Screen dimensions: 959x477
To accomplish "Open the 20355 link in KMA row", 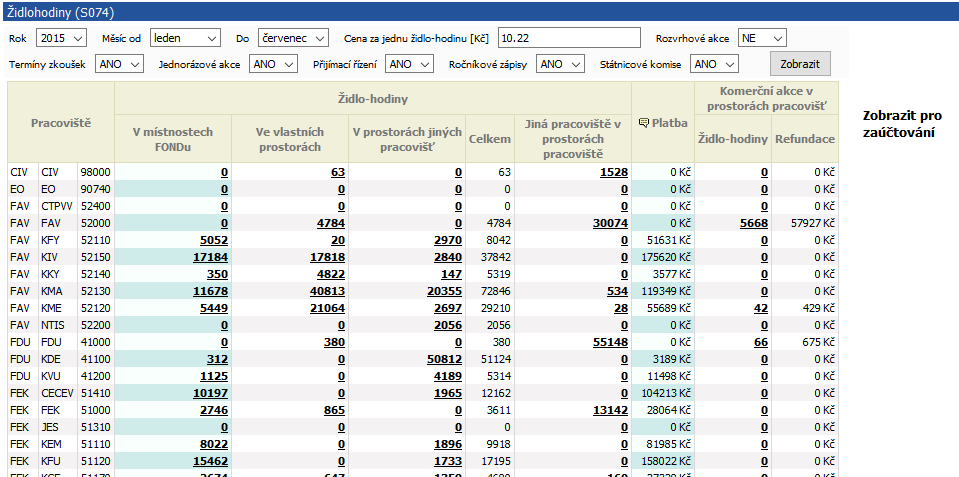I will coord(445,291).
